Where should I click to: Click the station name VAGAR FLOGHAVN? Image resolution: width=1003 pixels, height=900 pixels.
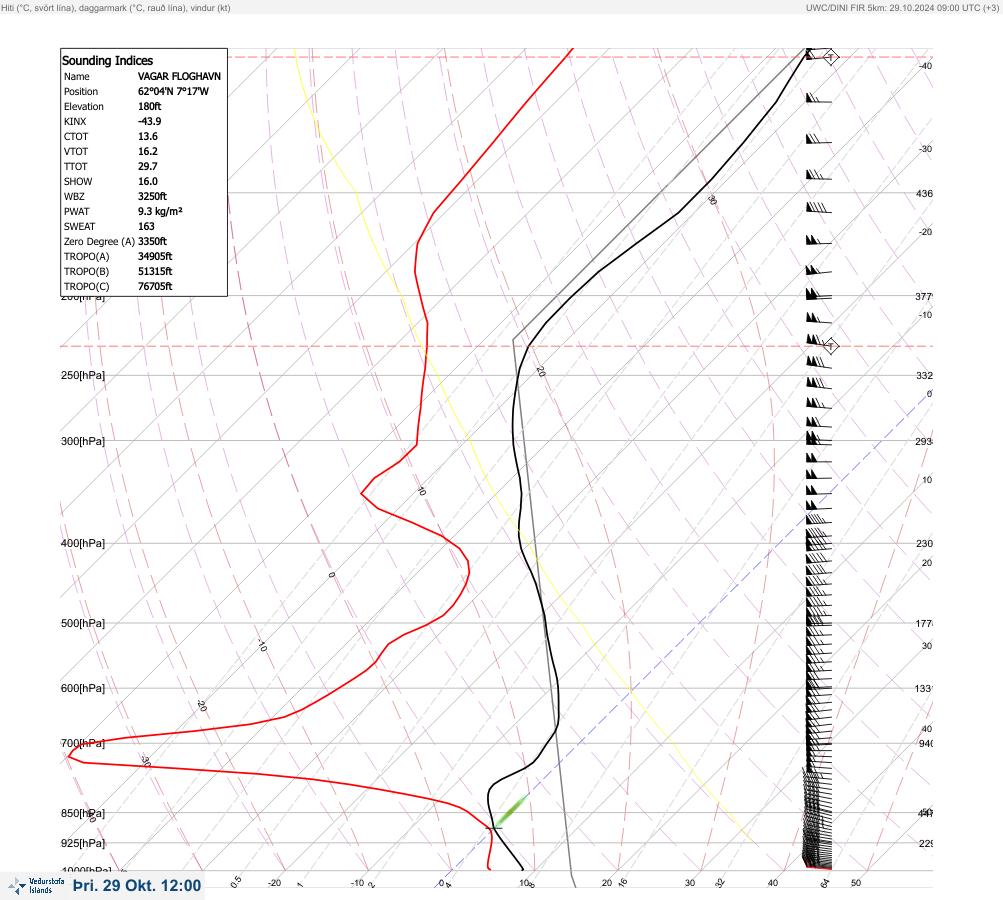click(179, 76)
